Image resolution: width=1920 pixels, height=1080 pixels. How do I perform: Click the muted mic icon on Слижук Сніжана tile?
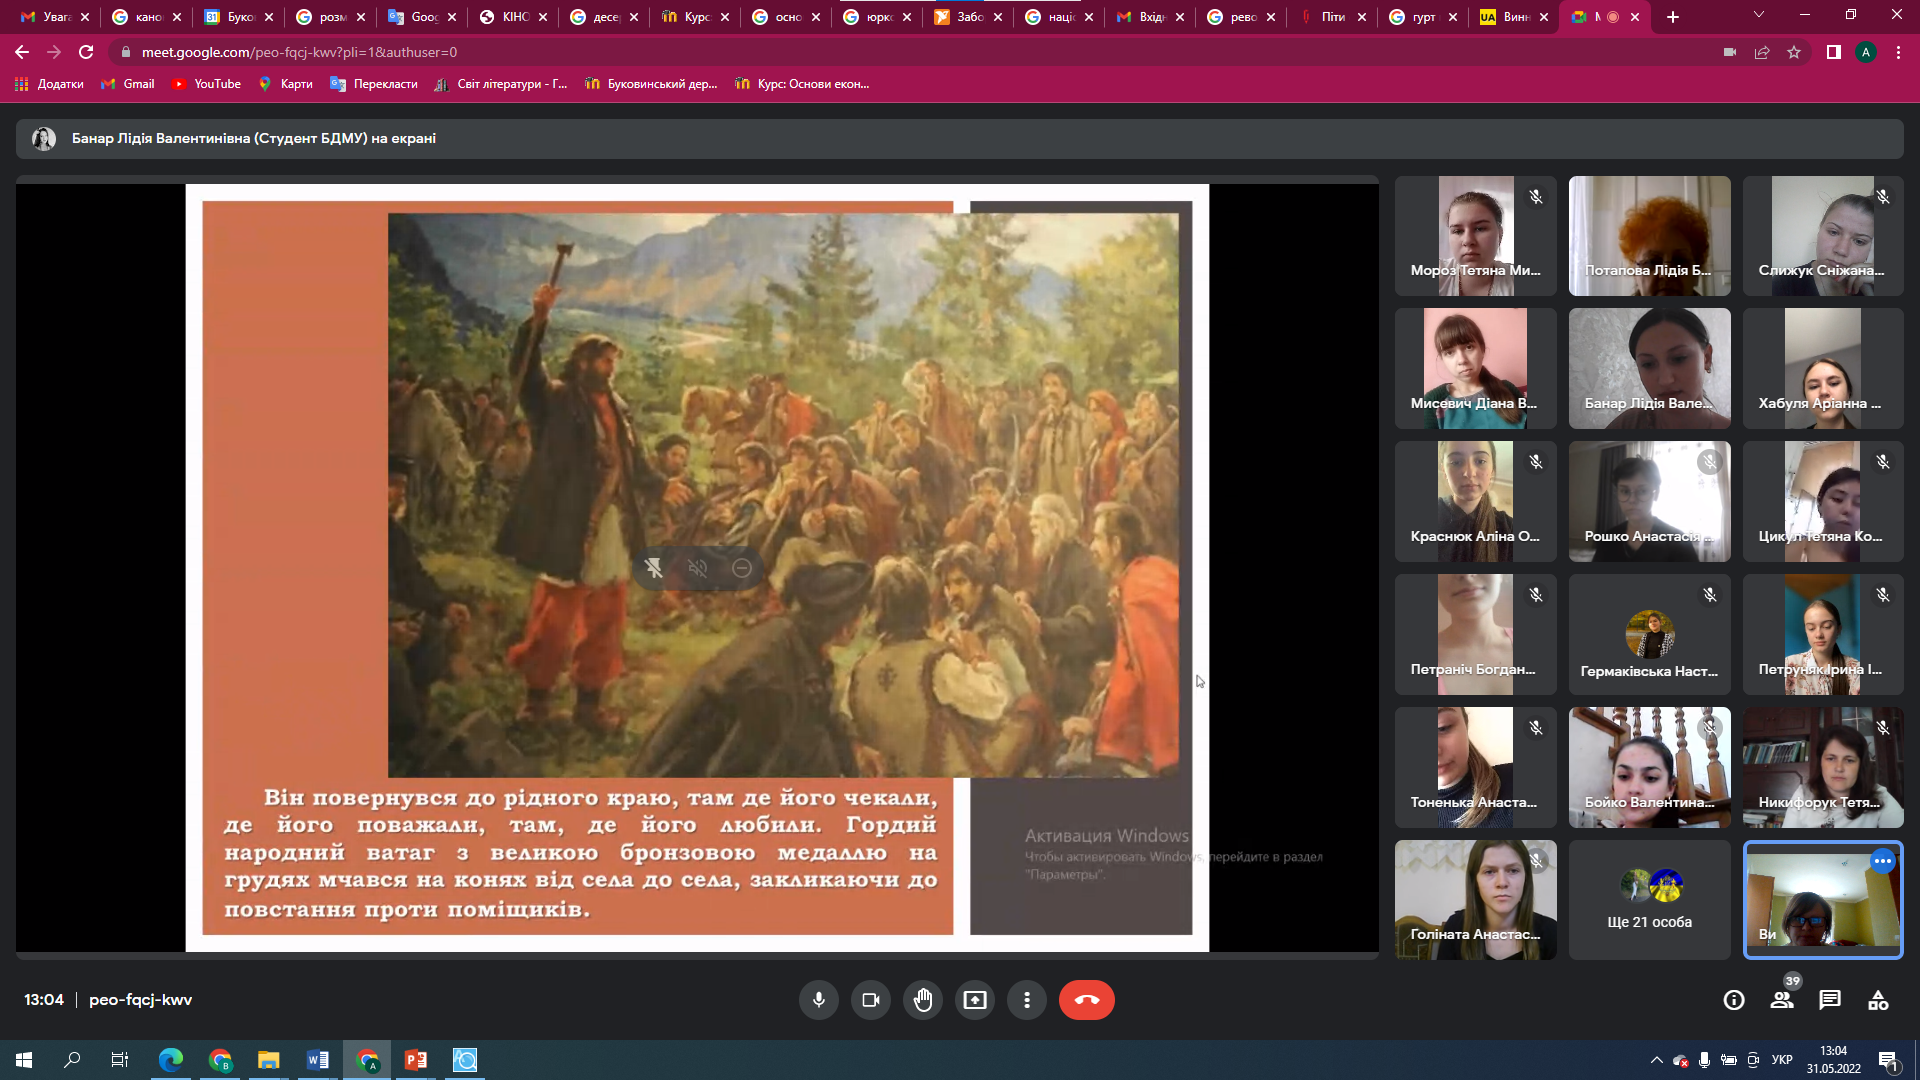(1883, 197)
